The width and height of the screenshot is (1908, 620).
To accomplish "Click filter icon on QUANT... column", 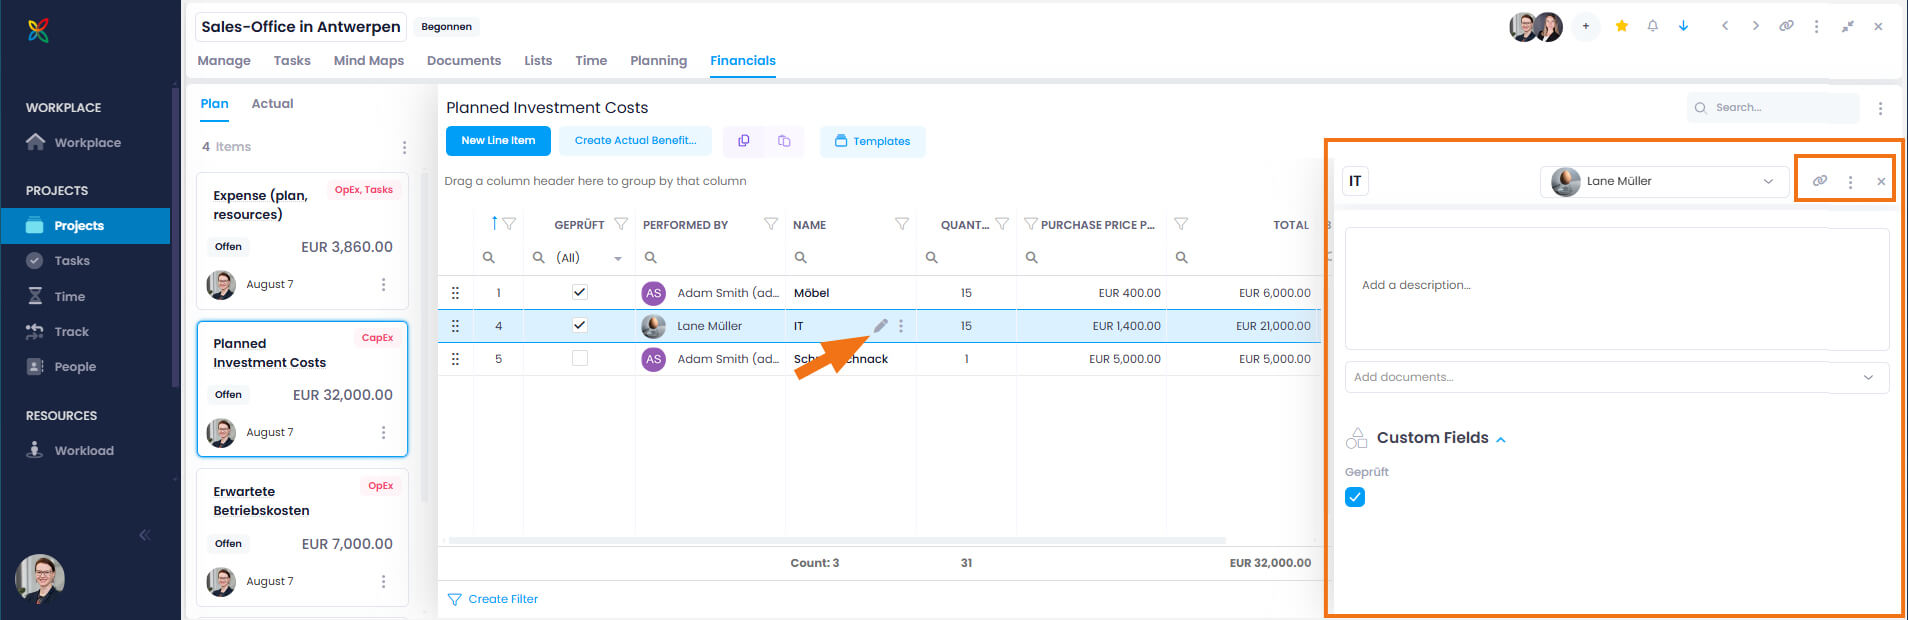I will pyautogui.click(x=1001, y=224).
